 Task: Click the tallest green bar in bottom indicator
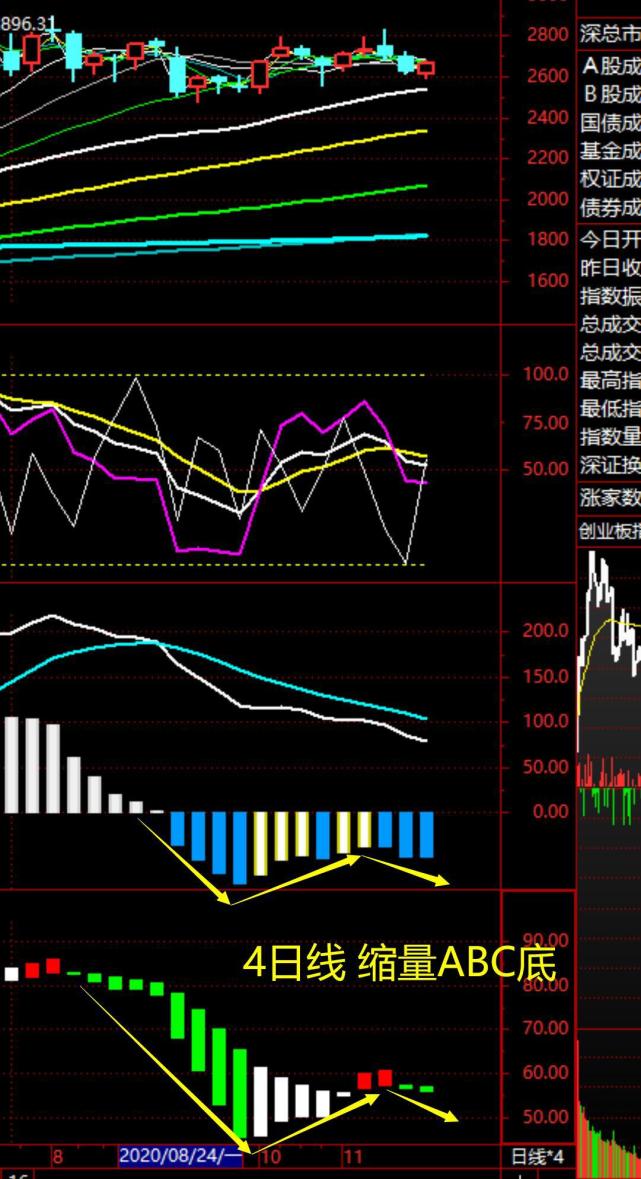[x=240, y=1092]
